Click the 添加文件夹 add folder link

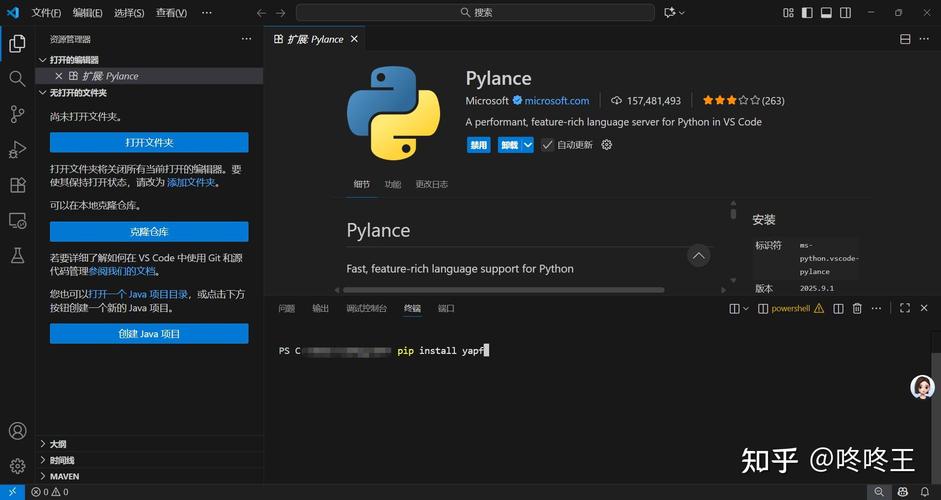[190, 182]
